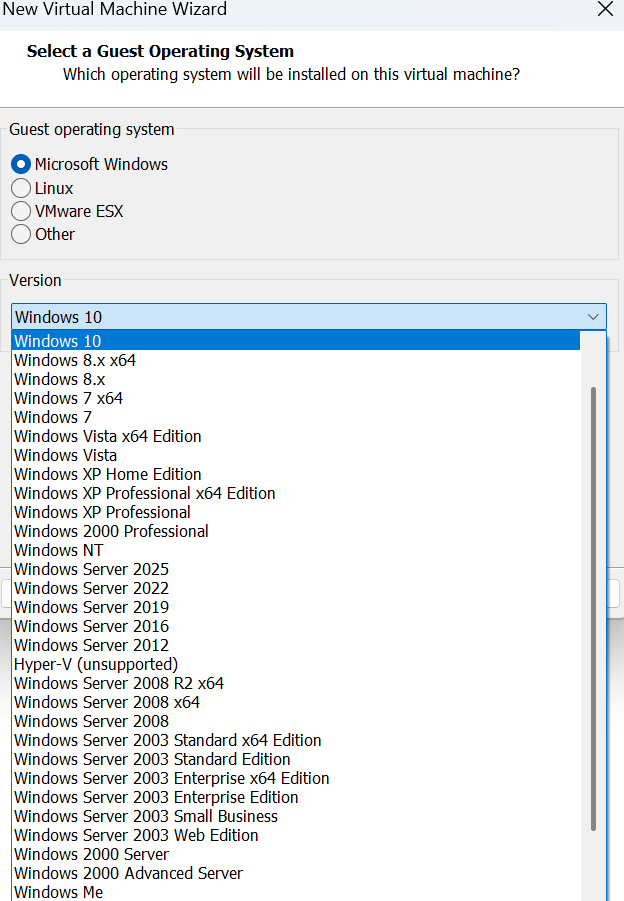Collapse the Version dropdown arrow
This screenshot has width=624, height=901.
[x=594, y=317]
